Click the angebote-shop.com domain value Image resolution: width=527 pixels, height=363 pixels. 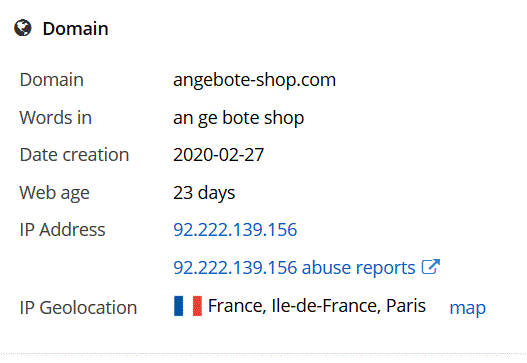coord(254,80)
